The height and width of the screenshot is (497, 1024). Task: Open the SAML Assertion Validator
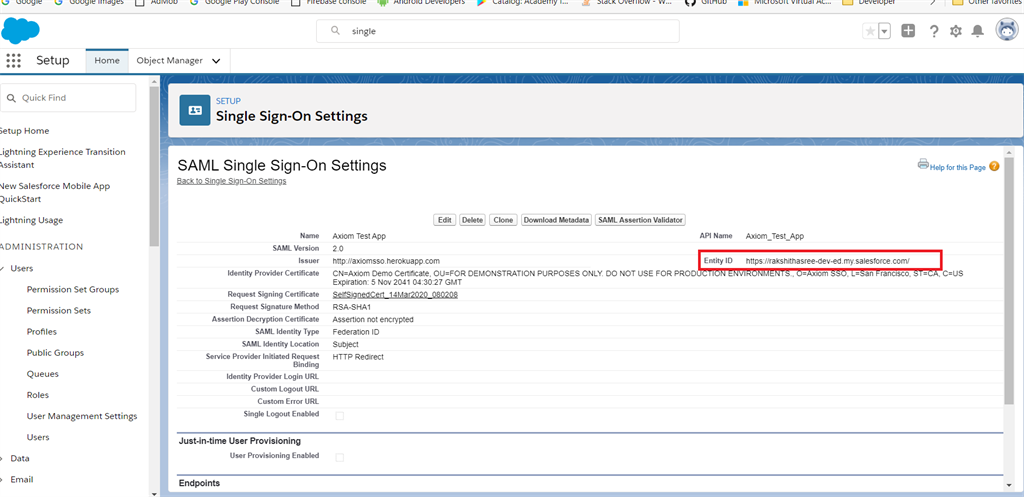(x=641, y=220)
